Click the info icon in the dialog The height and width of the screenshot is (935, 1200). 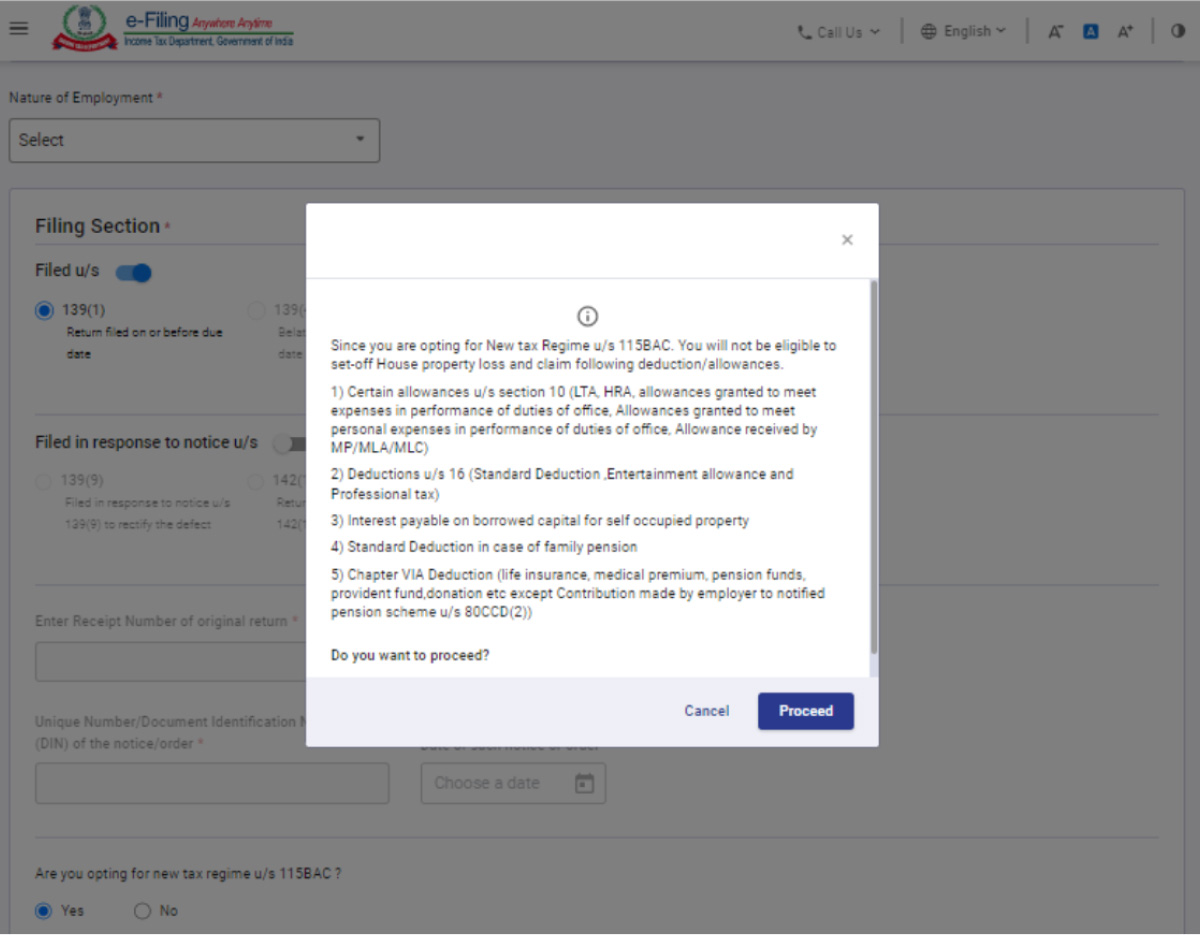click(588, 316)
